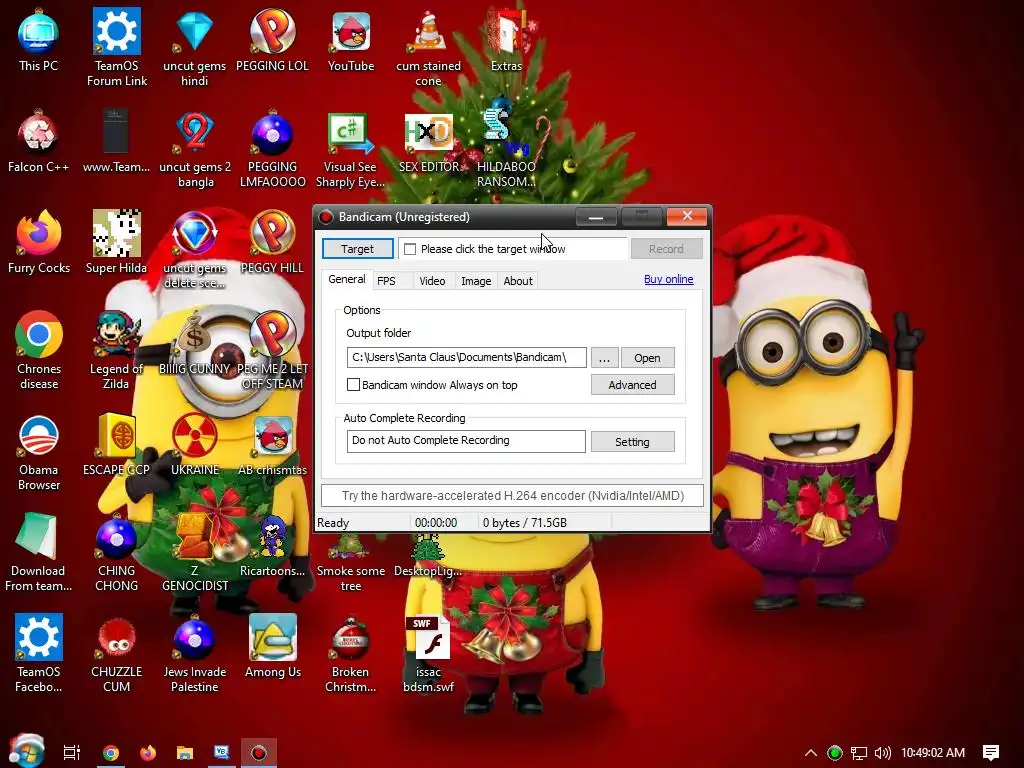
Task: Open Advanced options in Bandicam
Action: (632, 385)
